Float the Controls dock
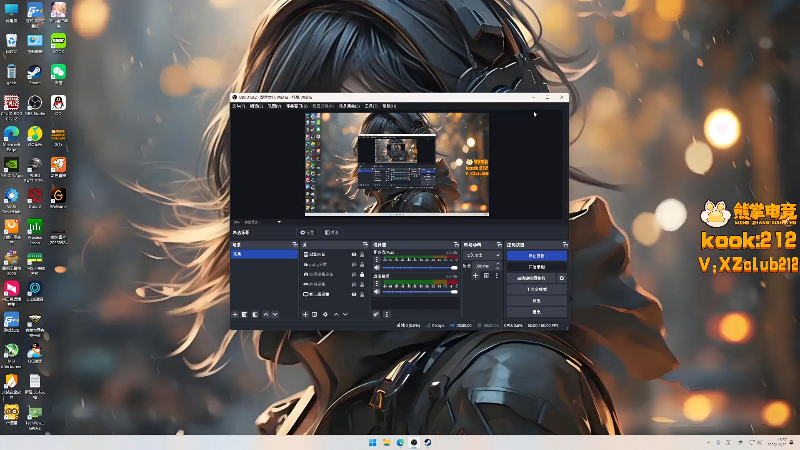 [x=565, y=245]
